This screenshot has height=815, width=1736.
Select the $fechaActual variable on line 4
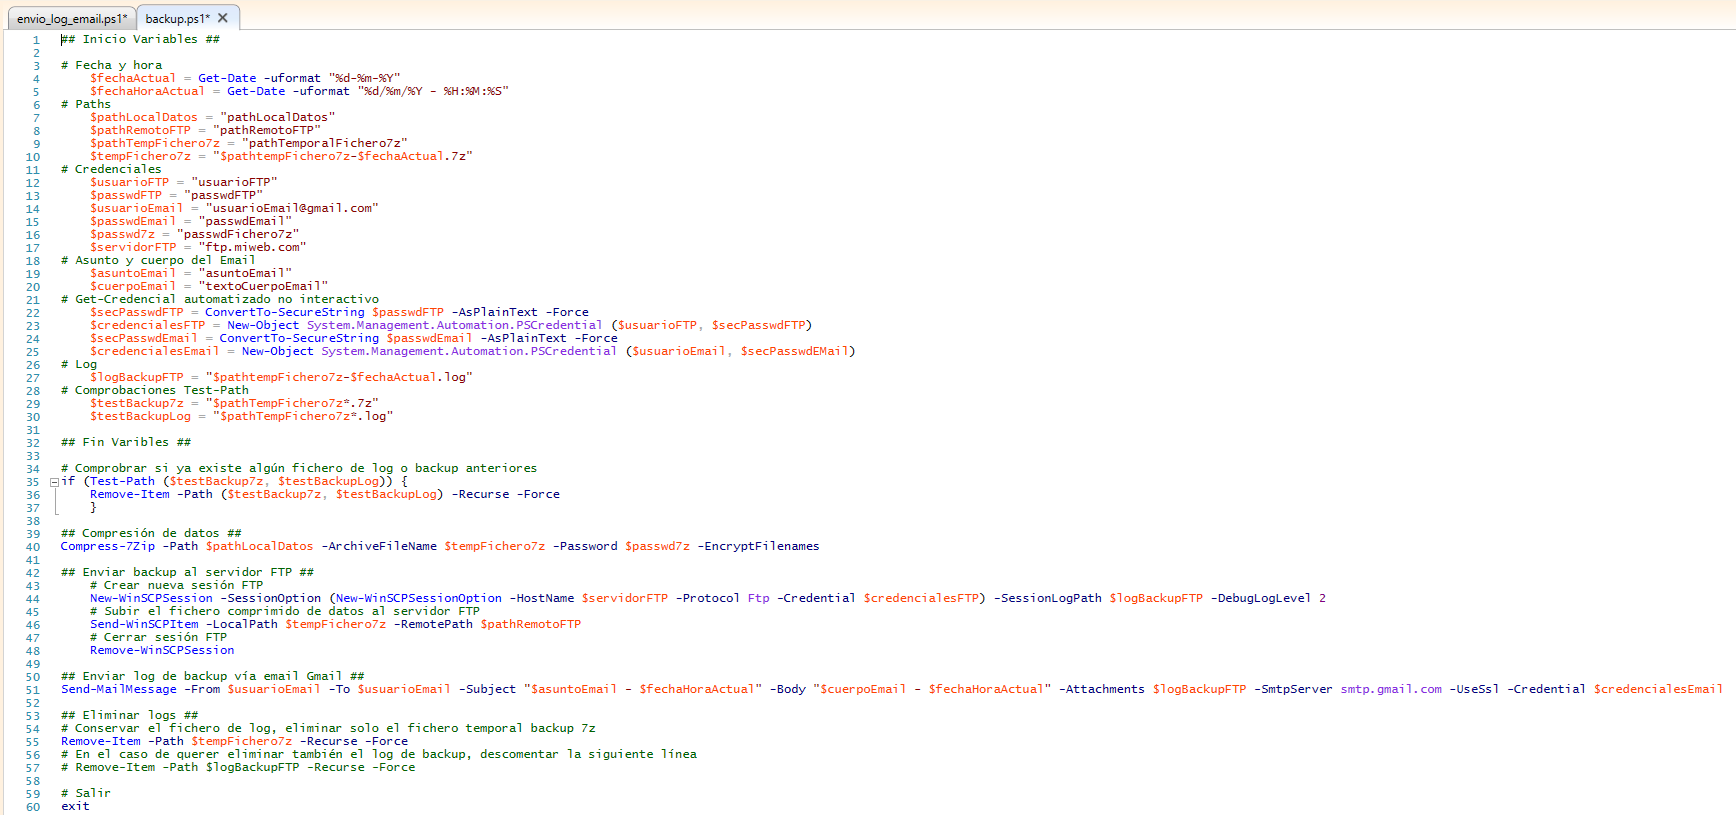click(133, 79)
